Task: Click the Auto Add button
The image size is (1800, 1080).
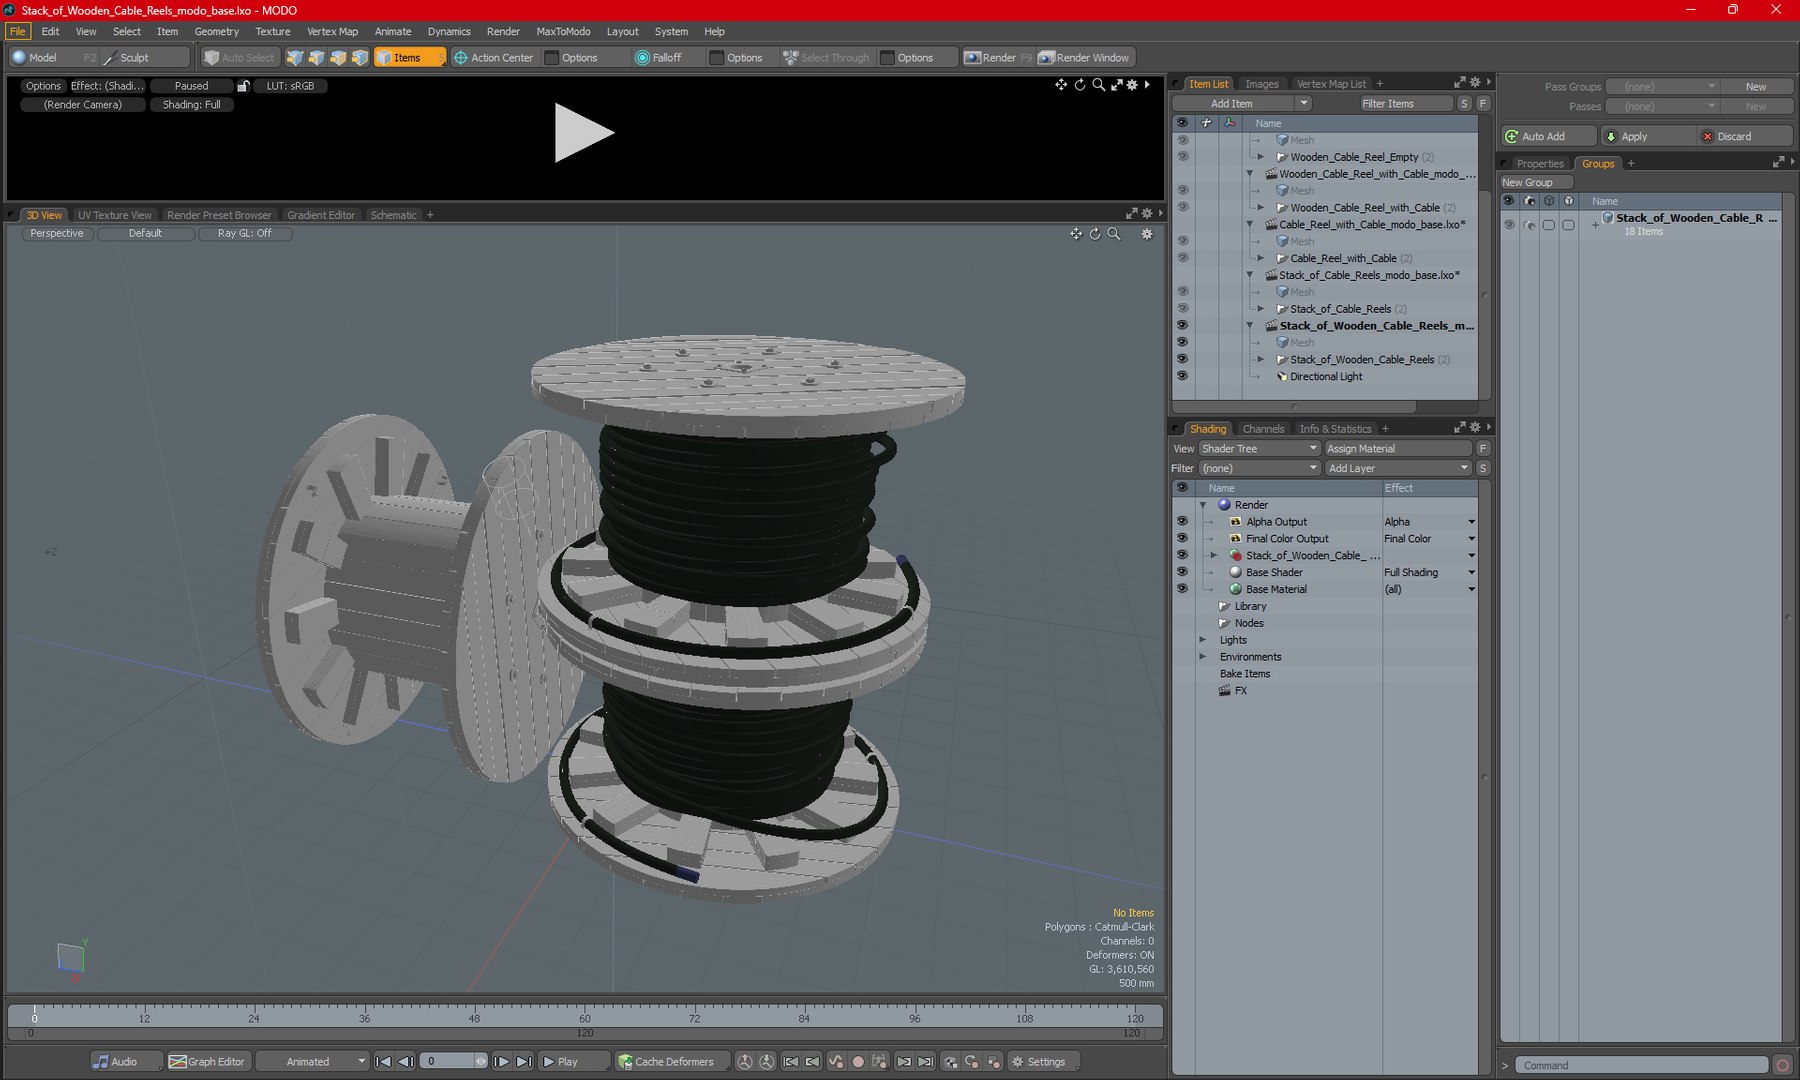Action: (1547, 136)
